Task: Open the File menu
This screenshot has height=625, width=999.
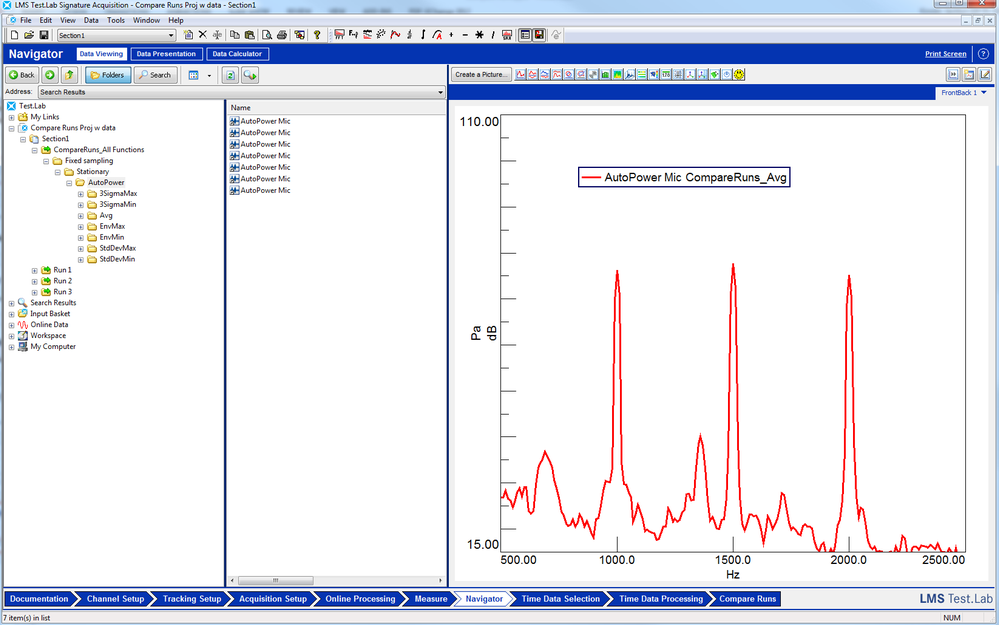Action: coord(25,20)
